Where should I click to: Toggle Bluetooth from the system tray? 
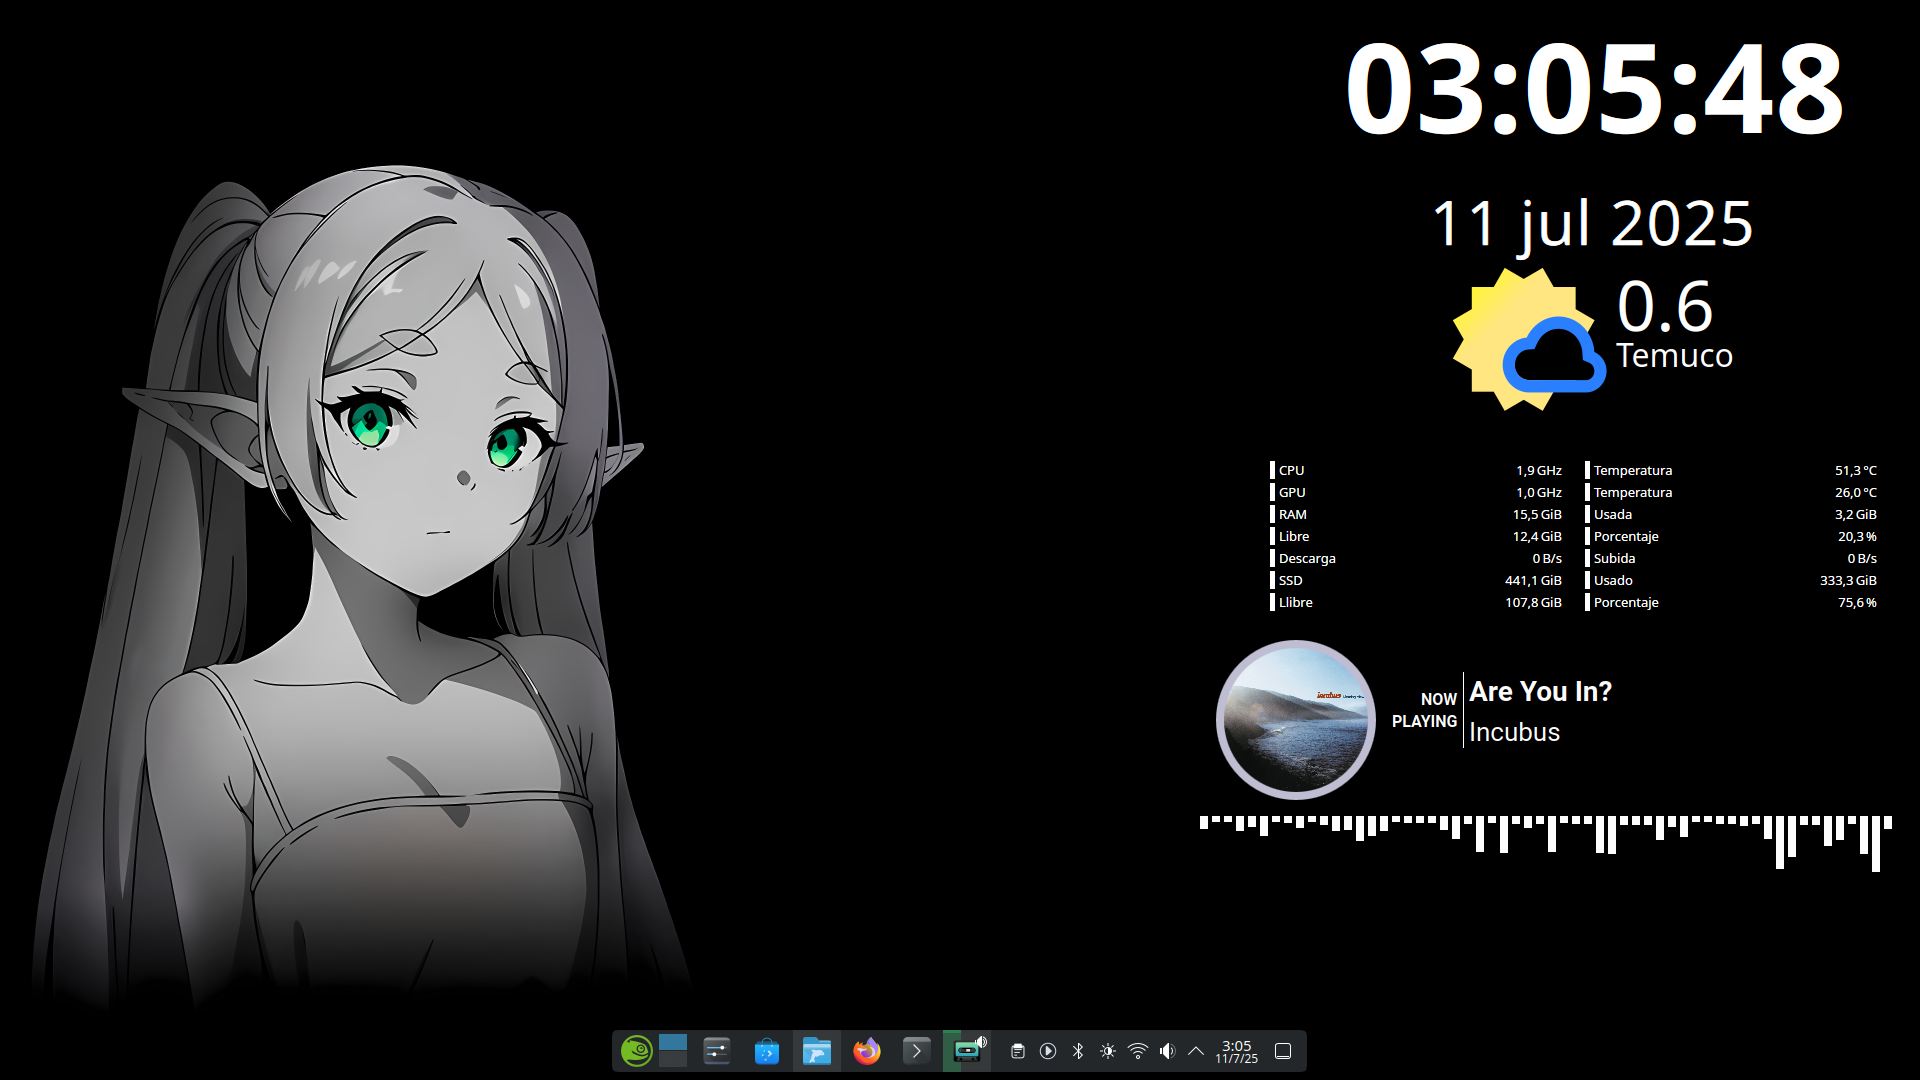click(1078, 1051)
